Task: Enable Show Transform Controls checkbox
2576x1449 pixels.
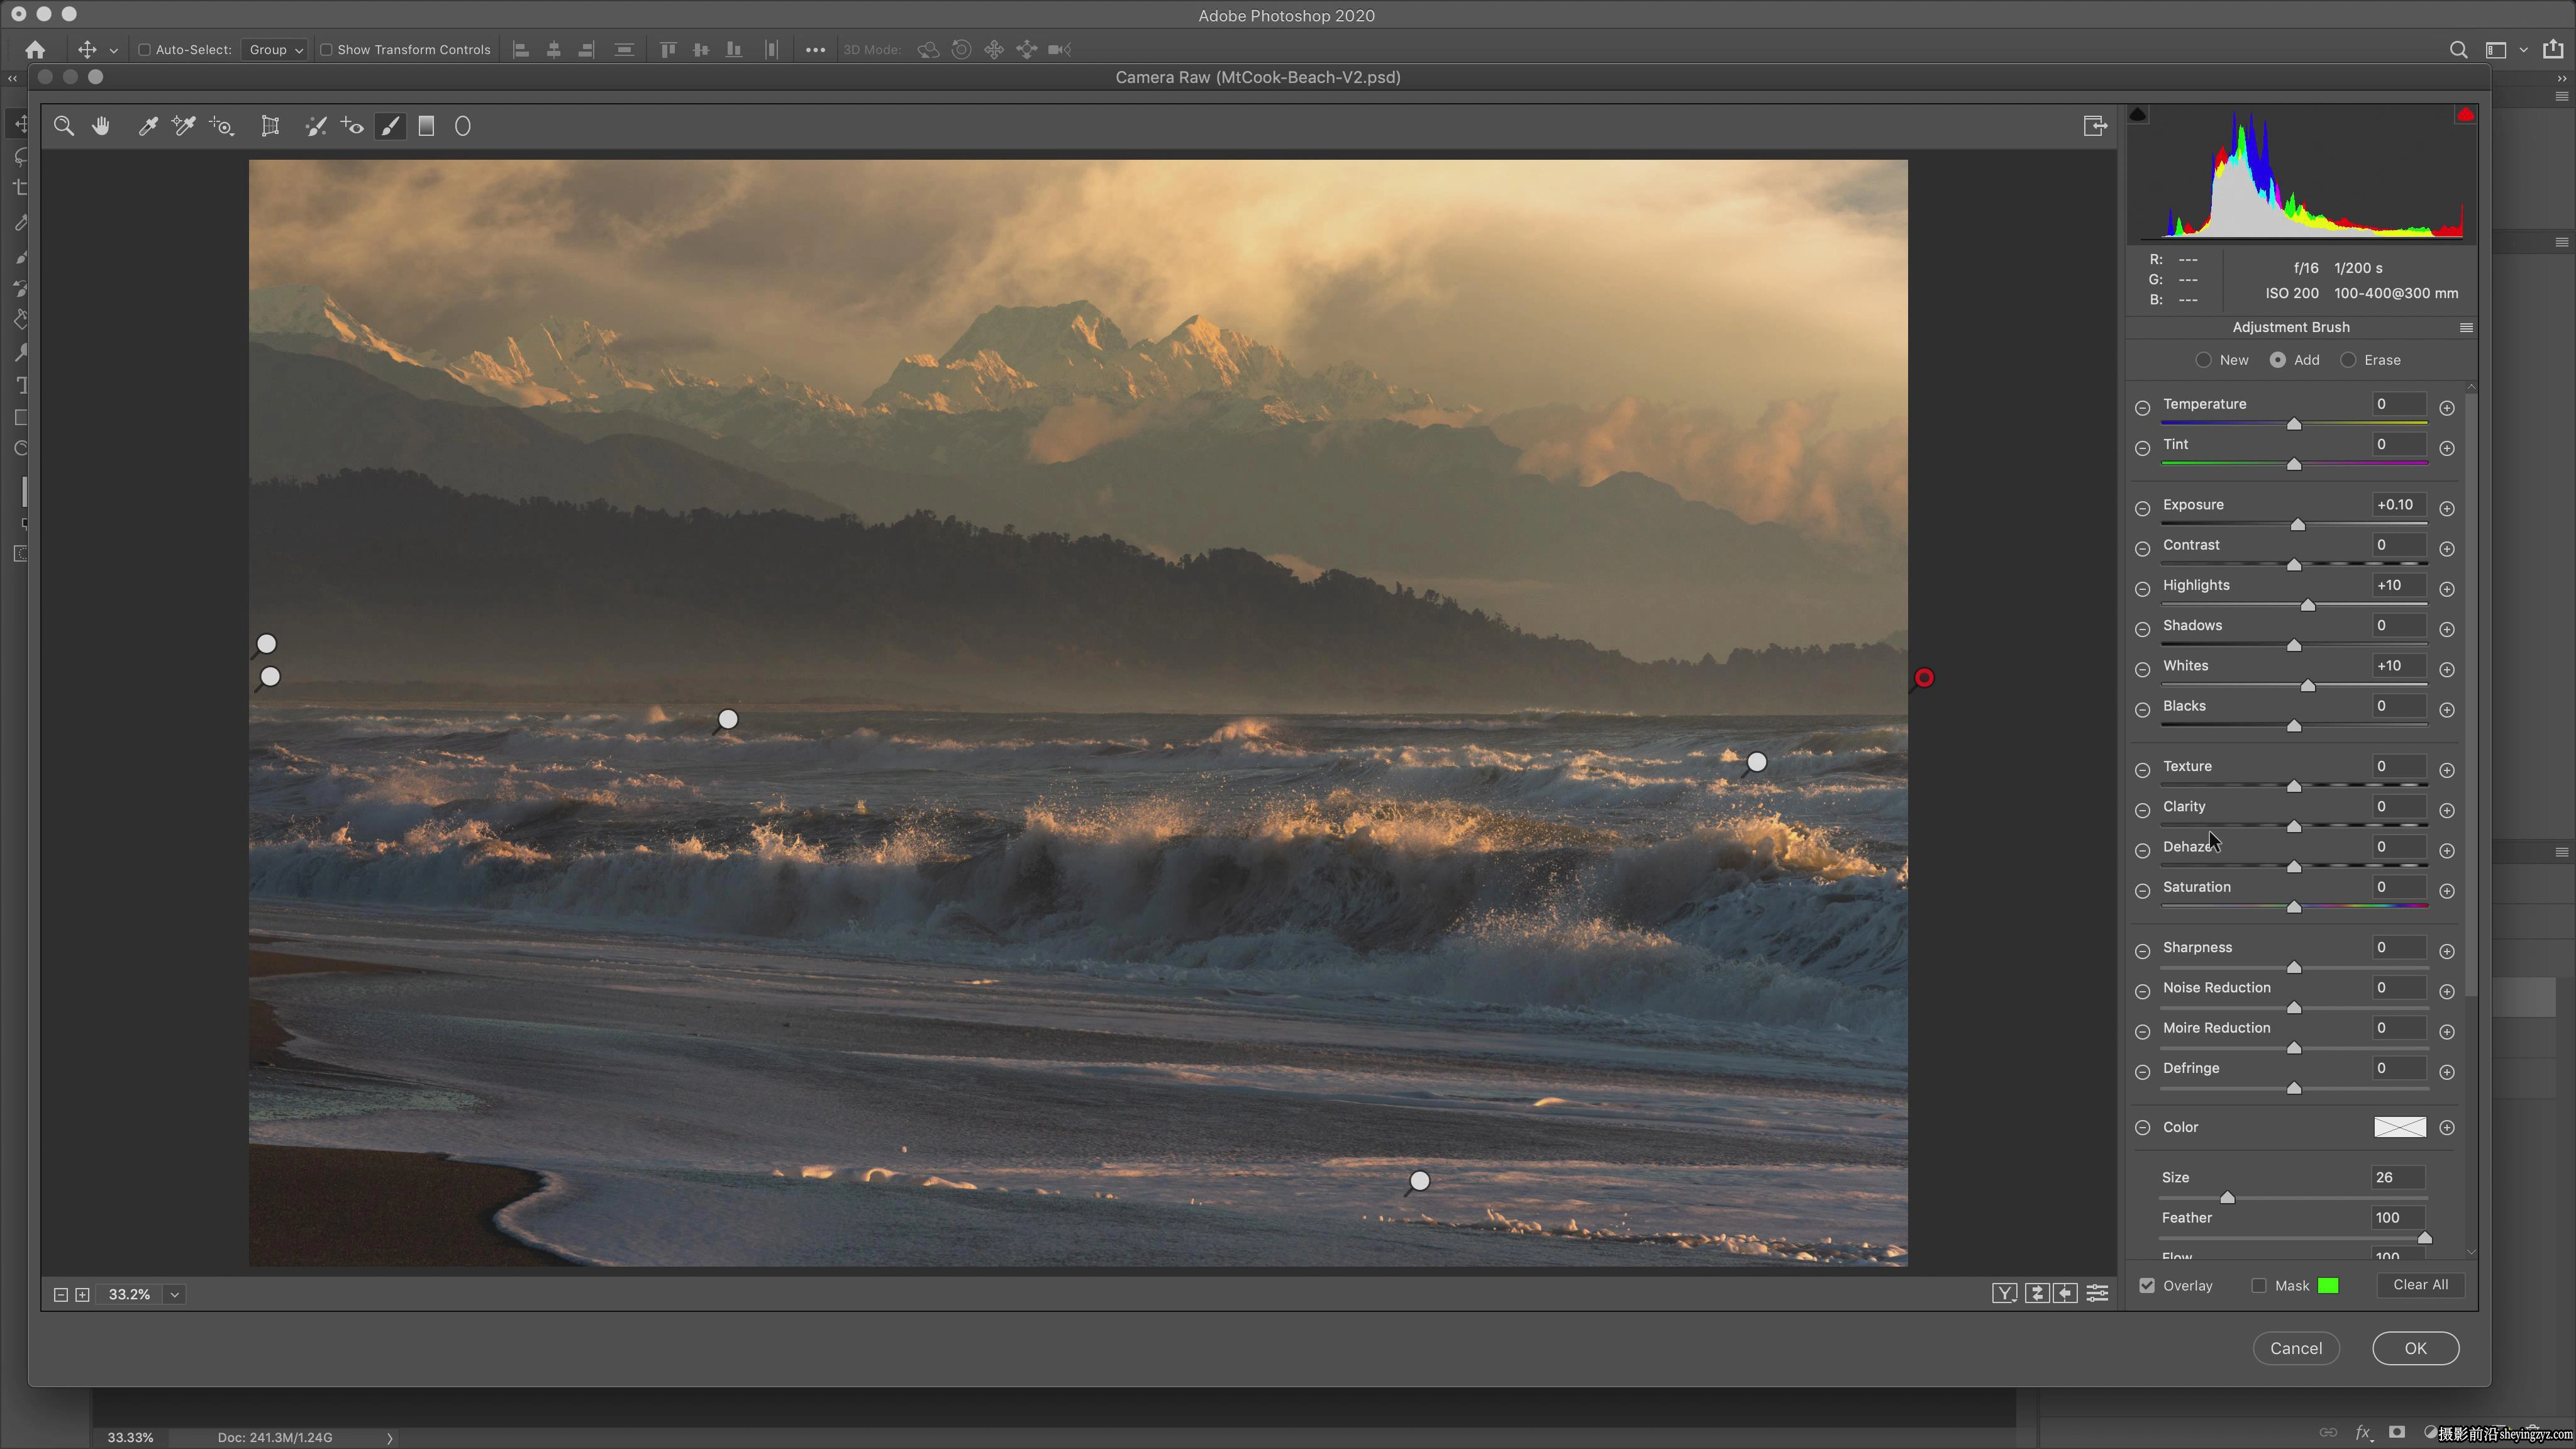Action: coord(326,49)
